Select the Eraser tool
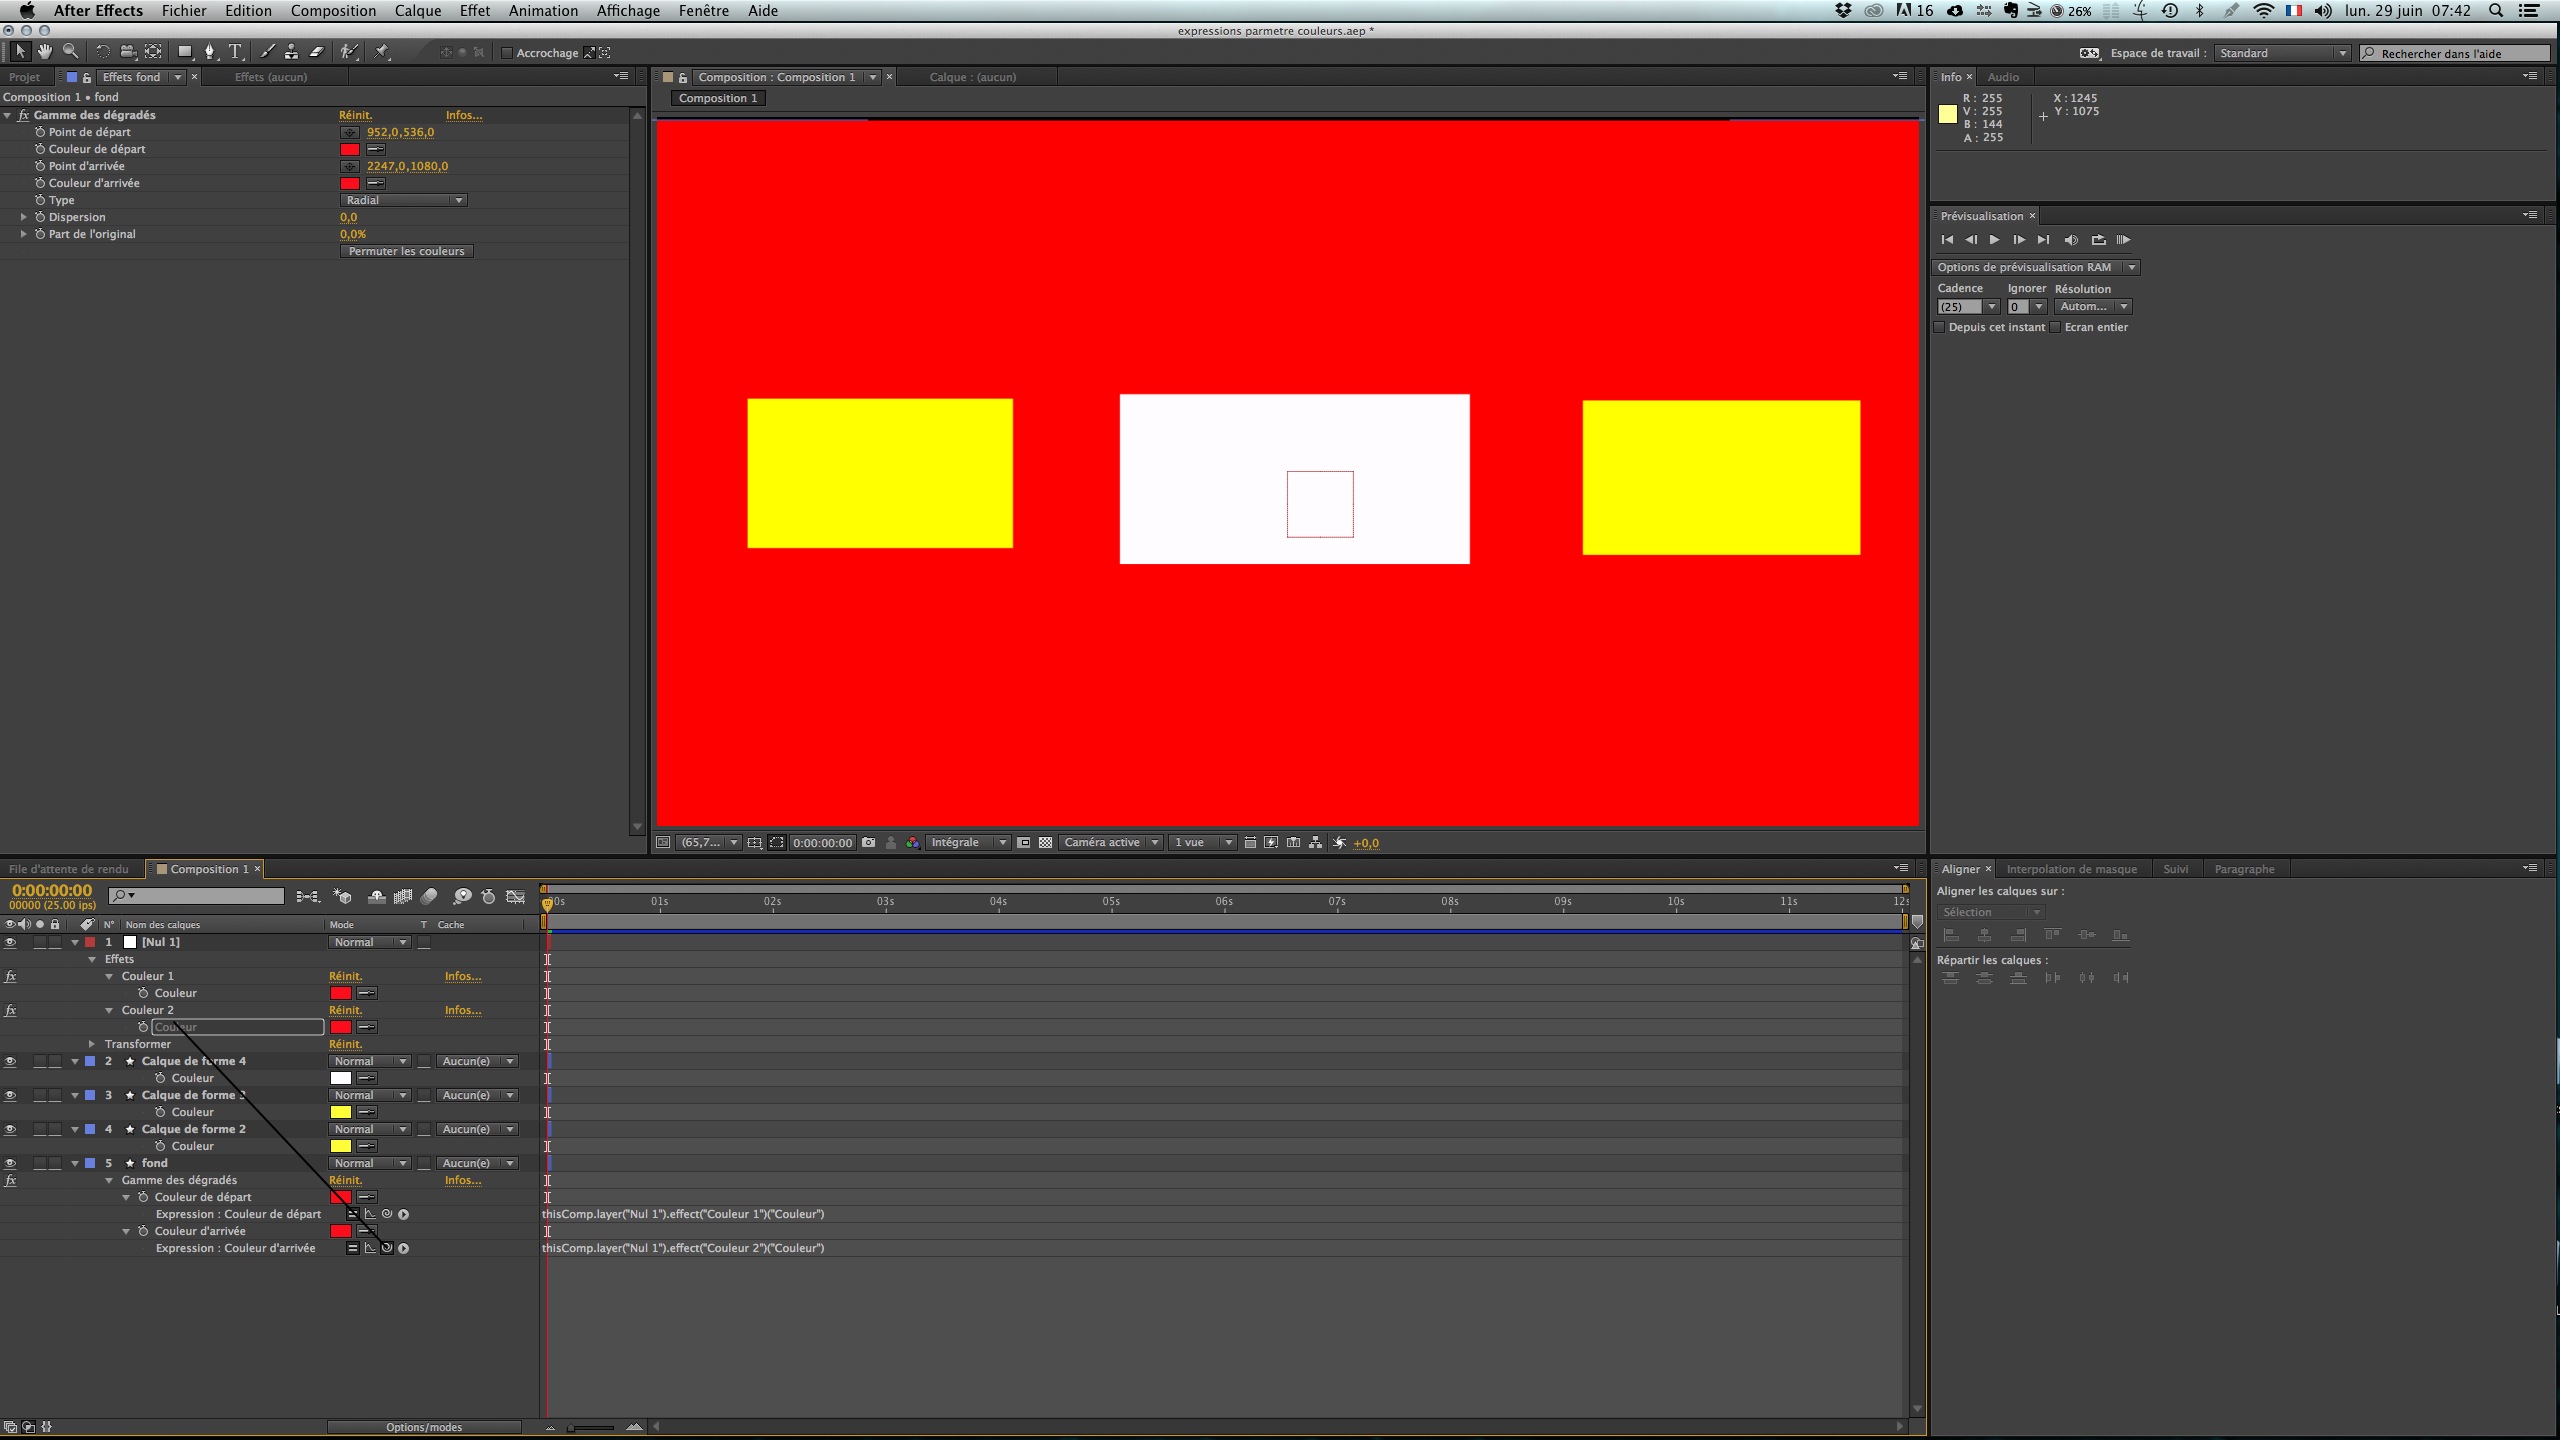Screen dimensions: 2560x1440 pos(317,52)
